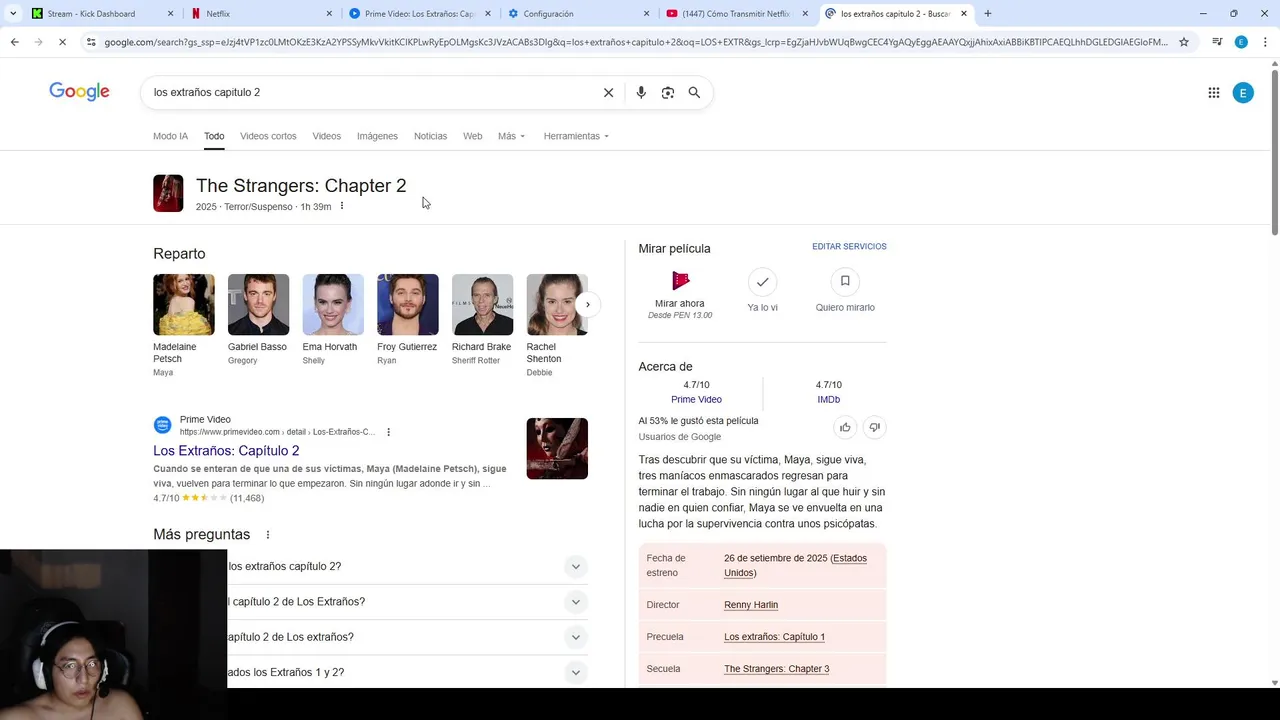Click Prime Video favicon in search result

tap(162, 425)
